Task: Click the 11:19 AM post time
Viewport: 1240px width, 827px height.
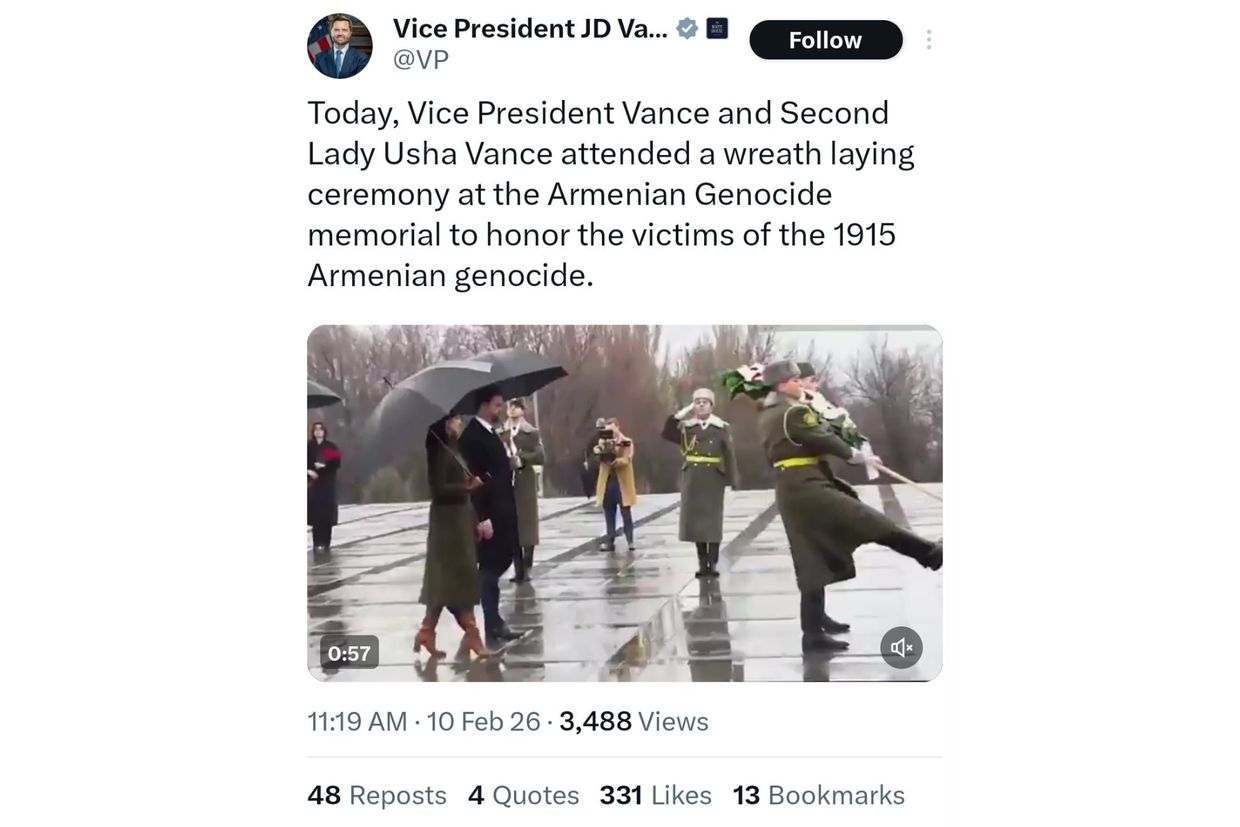Action: 357,722
